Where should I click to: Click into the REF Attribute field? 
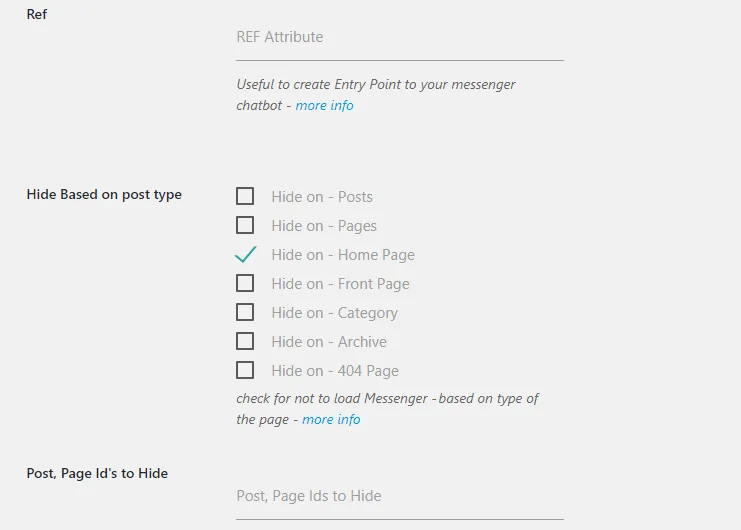point(399,38)
